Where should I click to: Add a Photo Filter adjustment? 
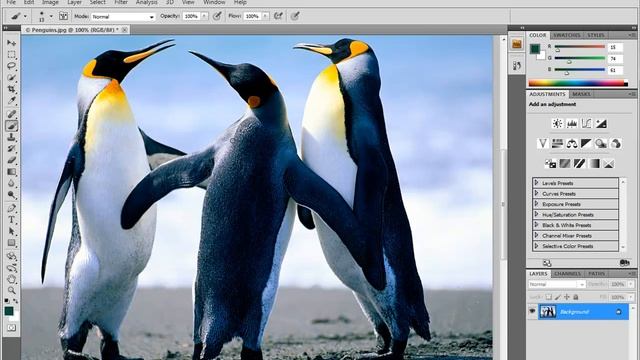(601, 143)
